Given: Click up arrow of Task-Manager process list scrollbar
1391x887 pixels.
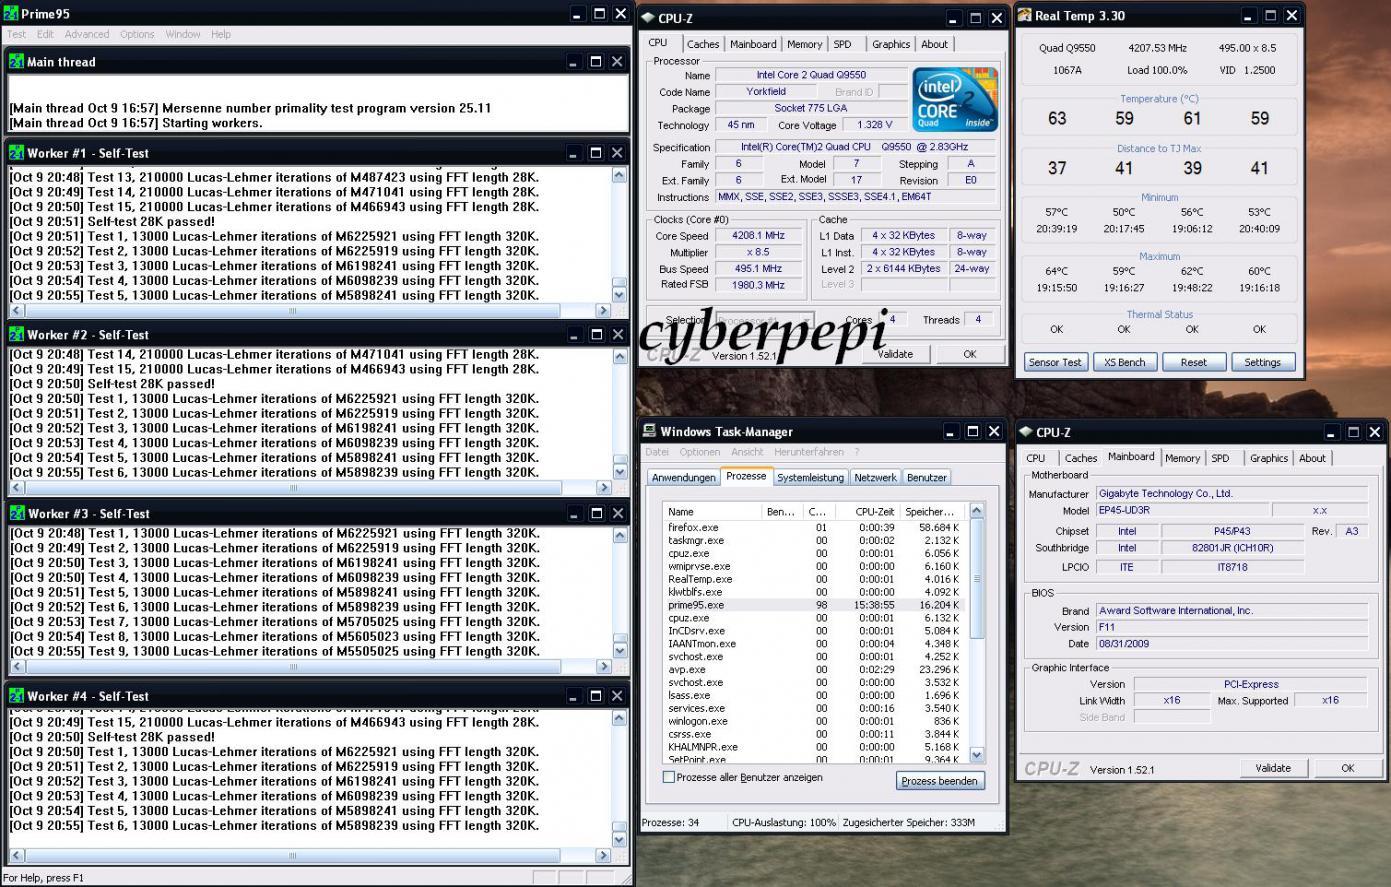Looking at the screenshot, I should point(977,510).
